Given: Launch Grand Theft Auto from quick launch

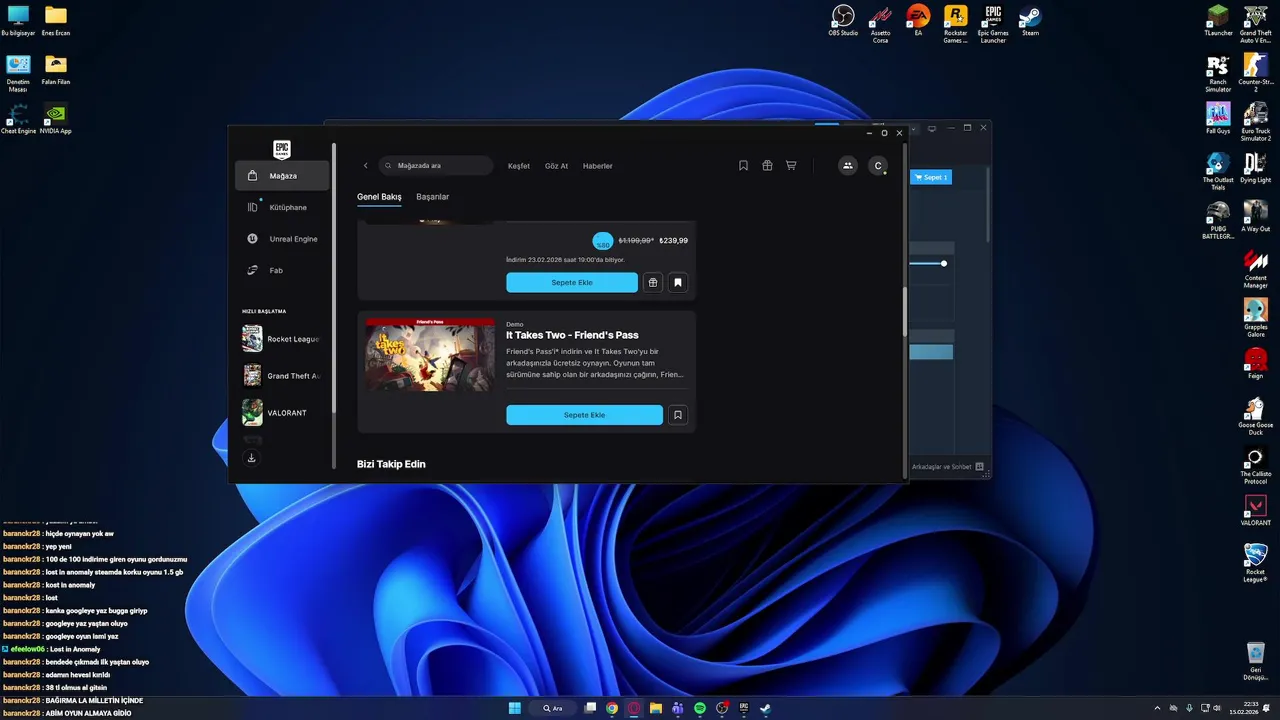Looking at the screenshot, I should [282, 376].
